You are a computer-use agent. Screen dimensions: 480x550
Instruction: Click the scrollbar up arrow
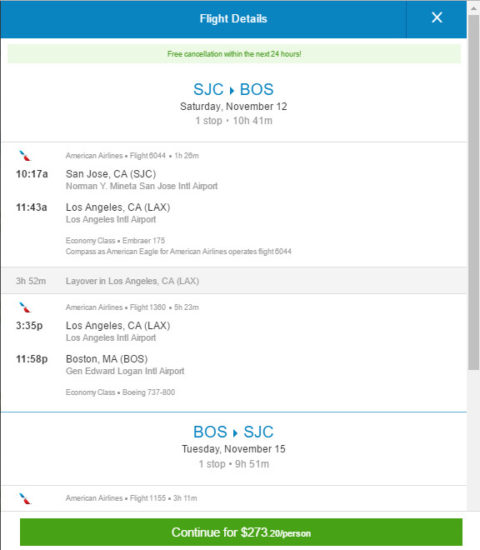tap(474, 8)
